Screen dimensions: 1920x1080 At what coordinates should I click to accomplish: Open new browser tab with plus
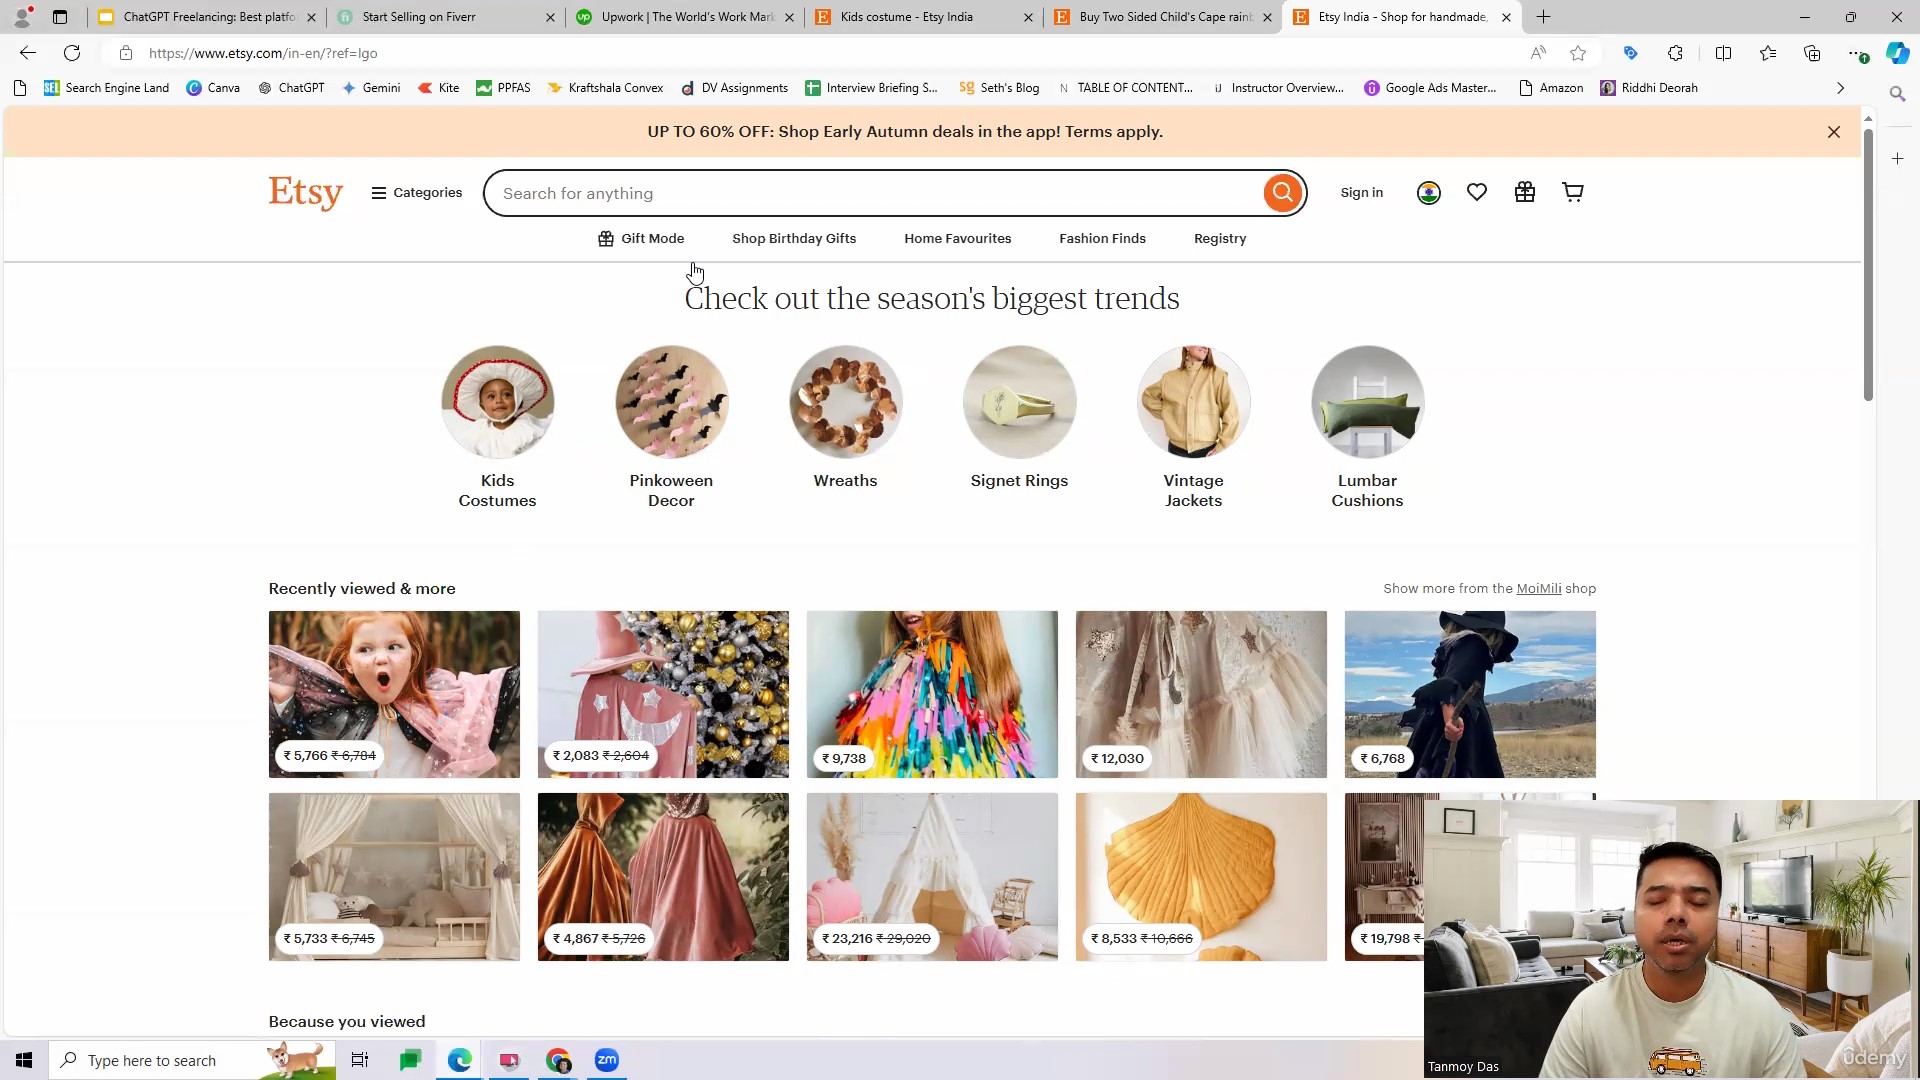point(1544,17)
